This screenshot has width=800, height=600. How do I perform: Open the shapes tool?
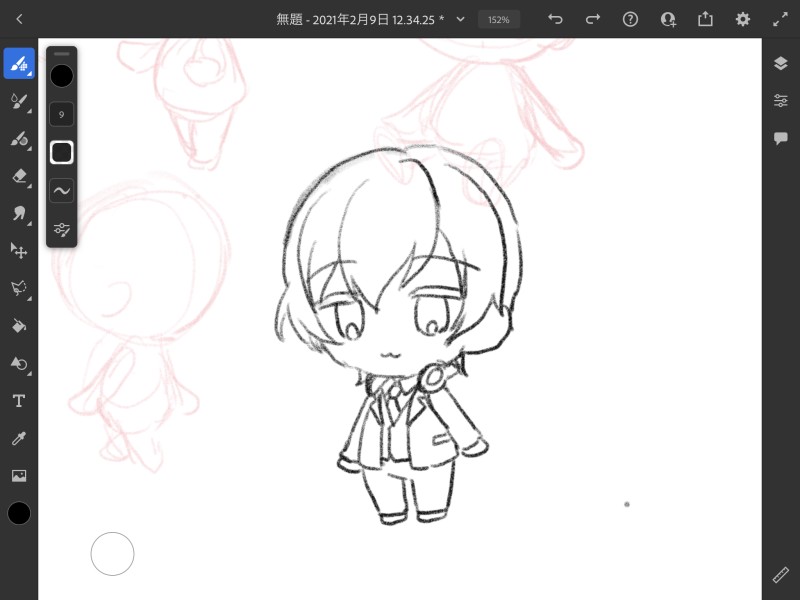(x=19, y=363)
